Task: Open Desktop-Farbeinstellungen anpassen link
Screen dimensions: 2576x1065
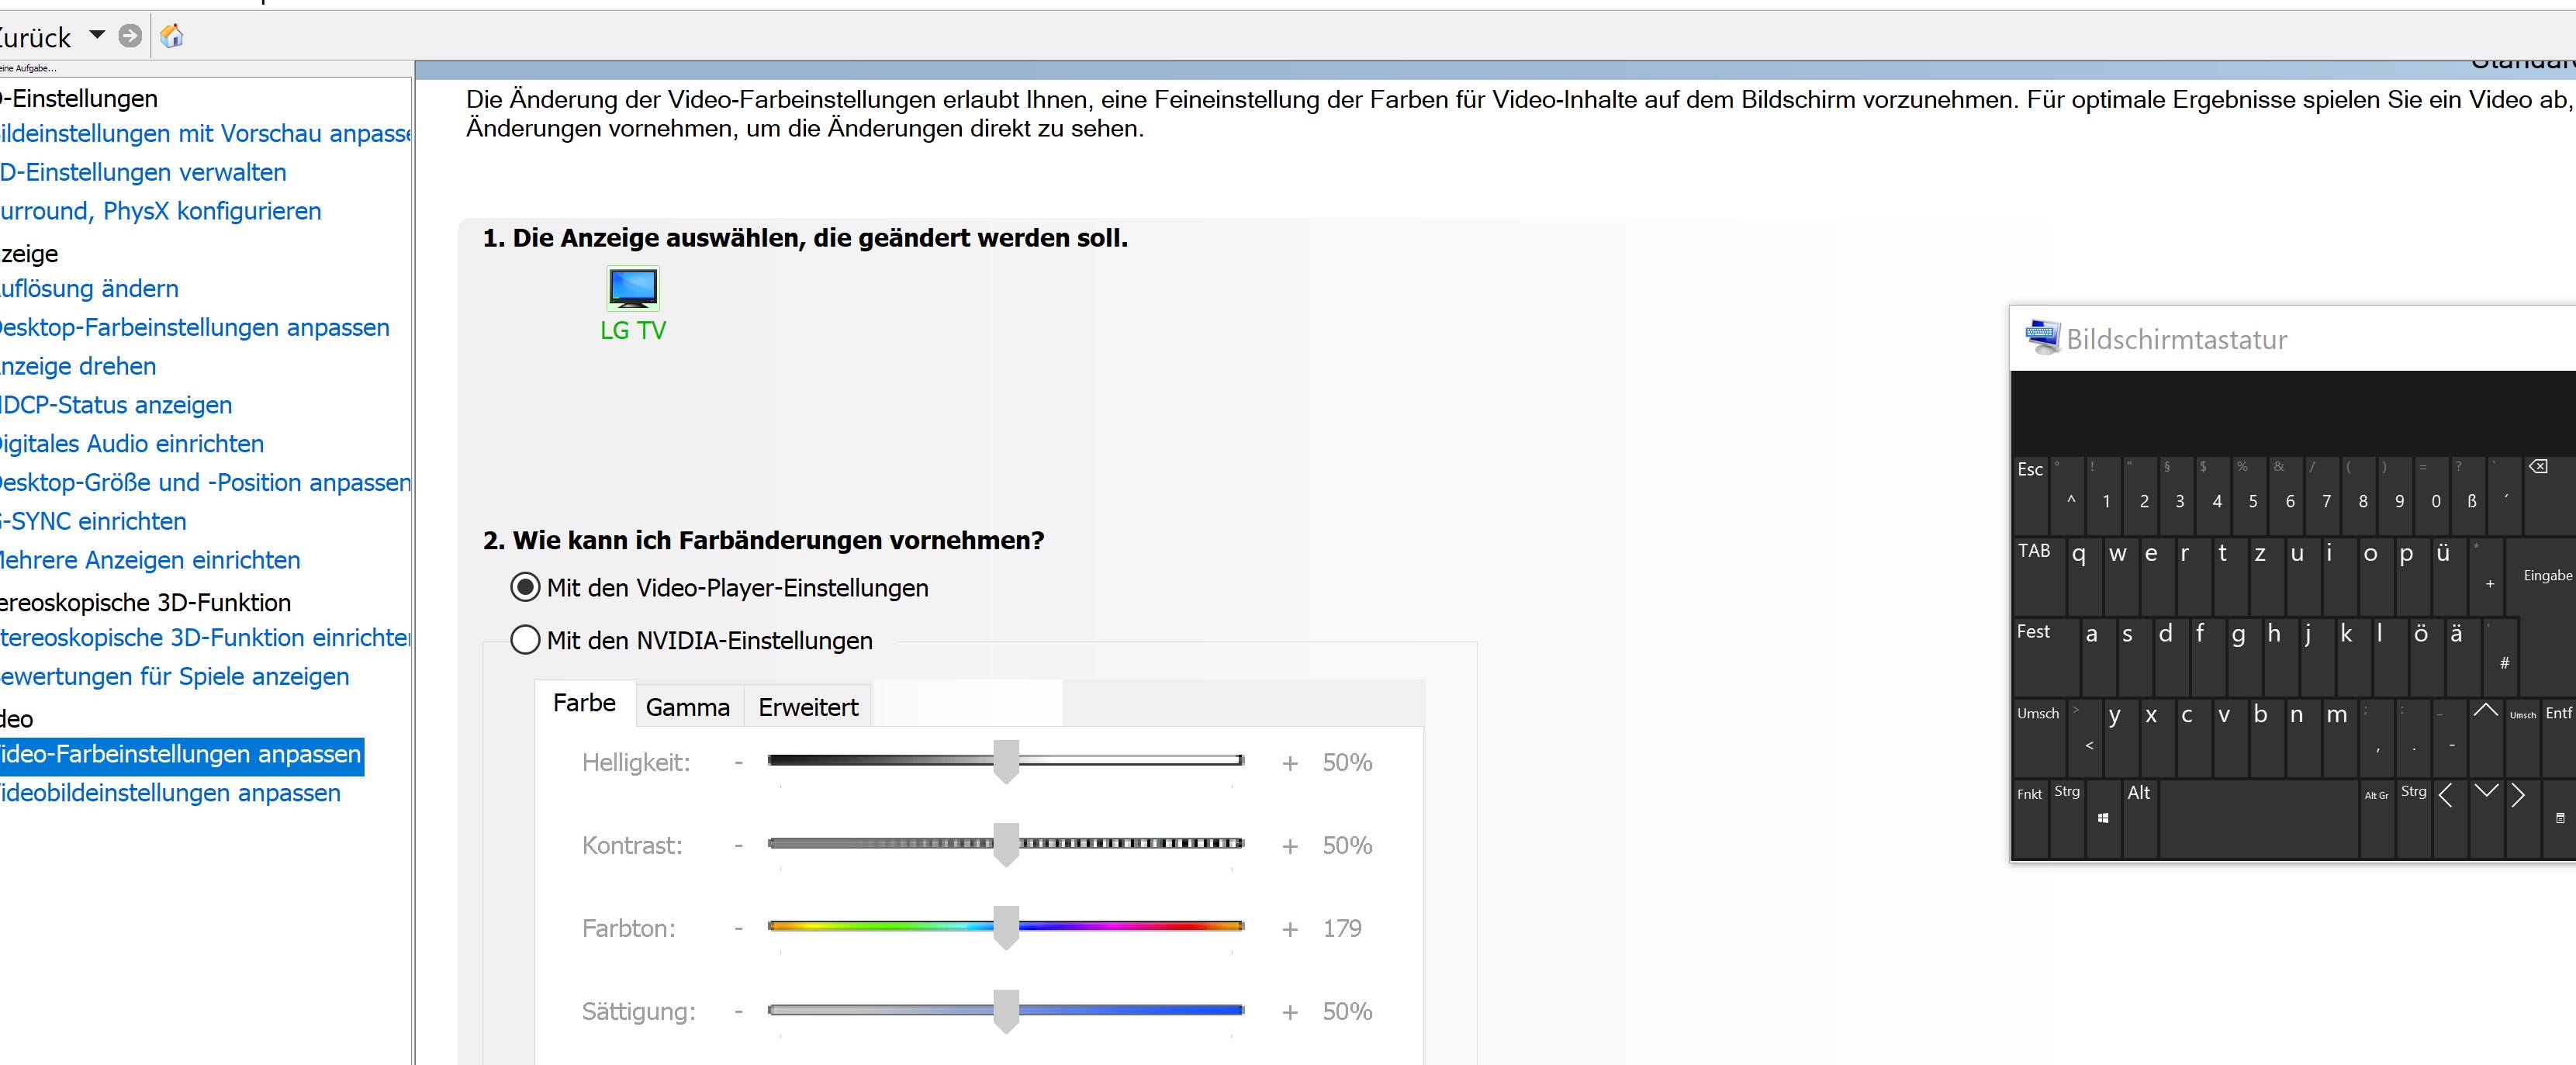Action: coord(194,327)
